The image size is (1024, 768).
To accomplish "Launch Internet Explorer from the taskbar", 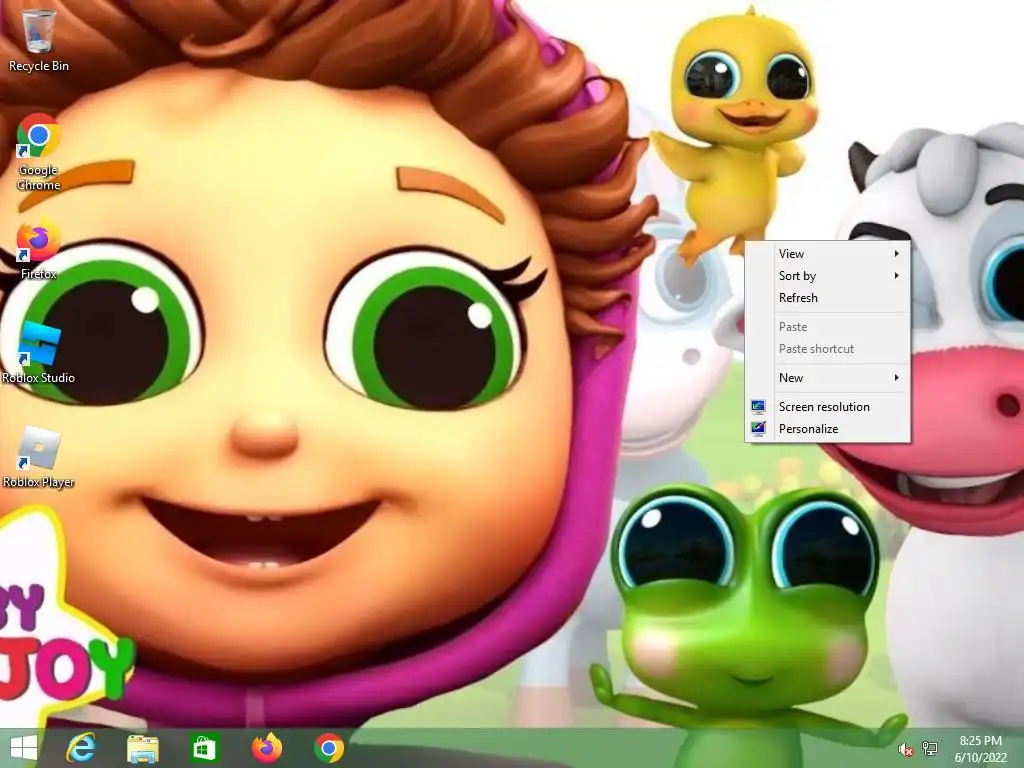I will point(81,748).
